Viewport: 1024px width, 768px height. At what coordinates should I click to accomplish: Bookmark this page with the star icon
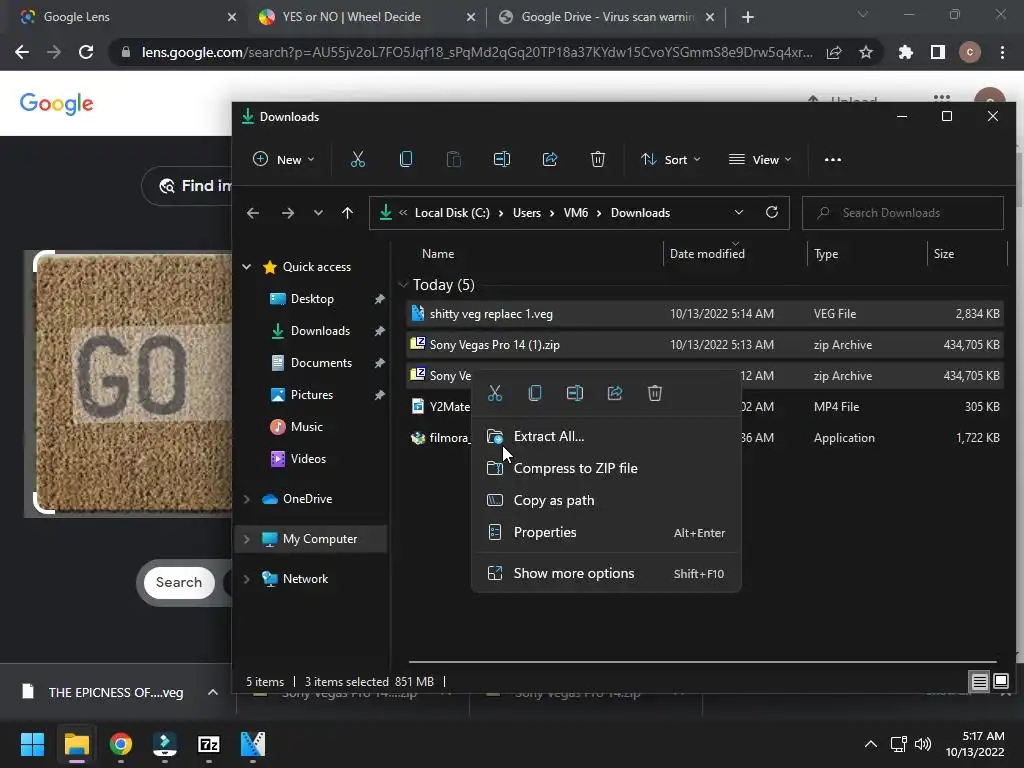point(866,52)
